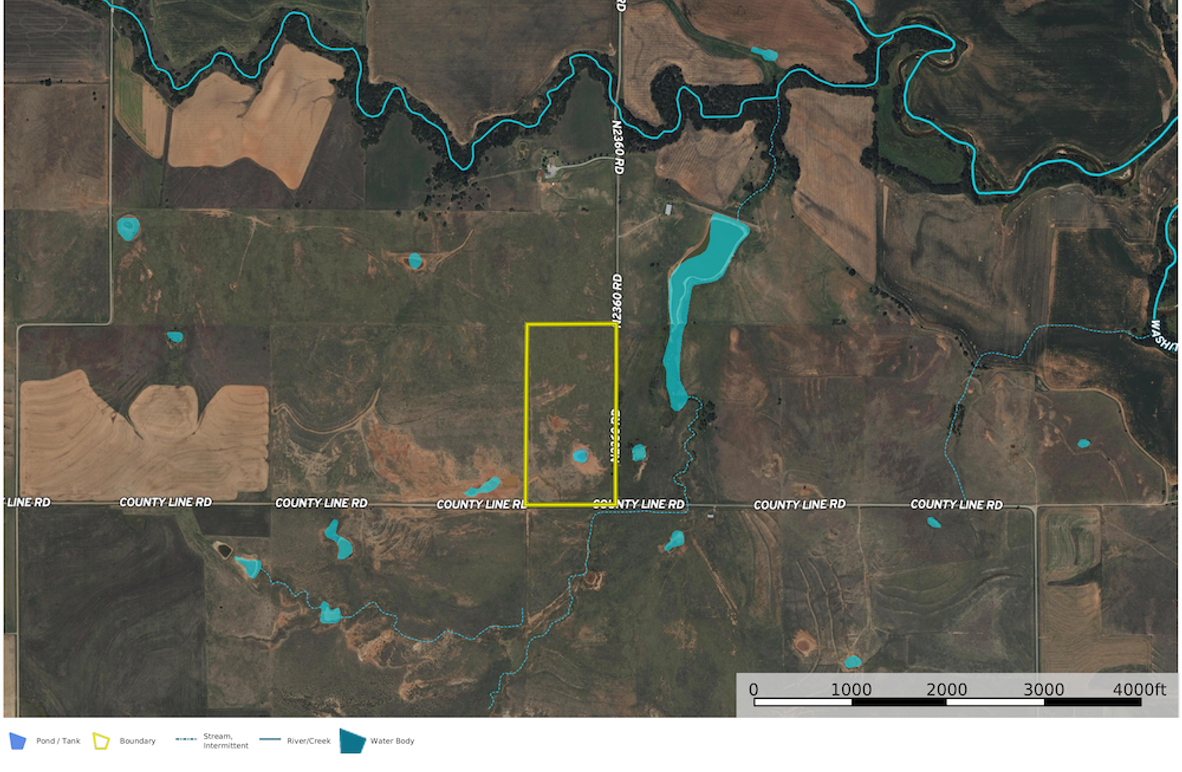Click the 2000 mark on scale bar
Screen dimensions: 1182x772
tap(946, 689)
